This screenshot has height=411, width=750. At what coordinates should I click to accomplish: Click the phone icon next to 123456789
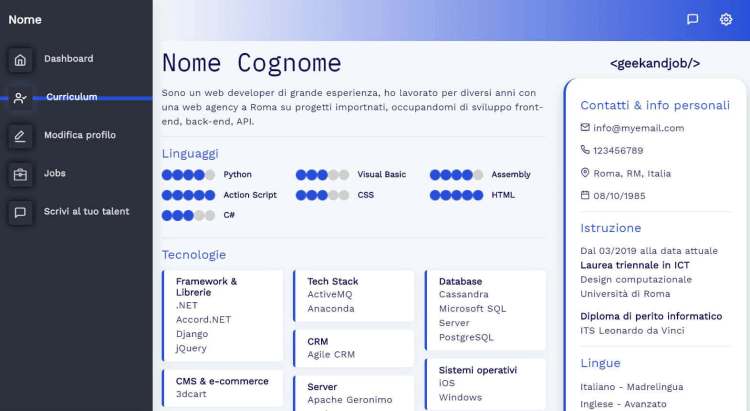pyautogui.click(x=585, y=150)
